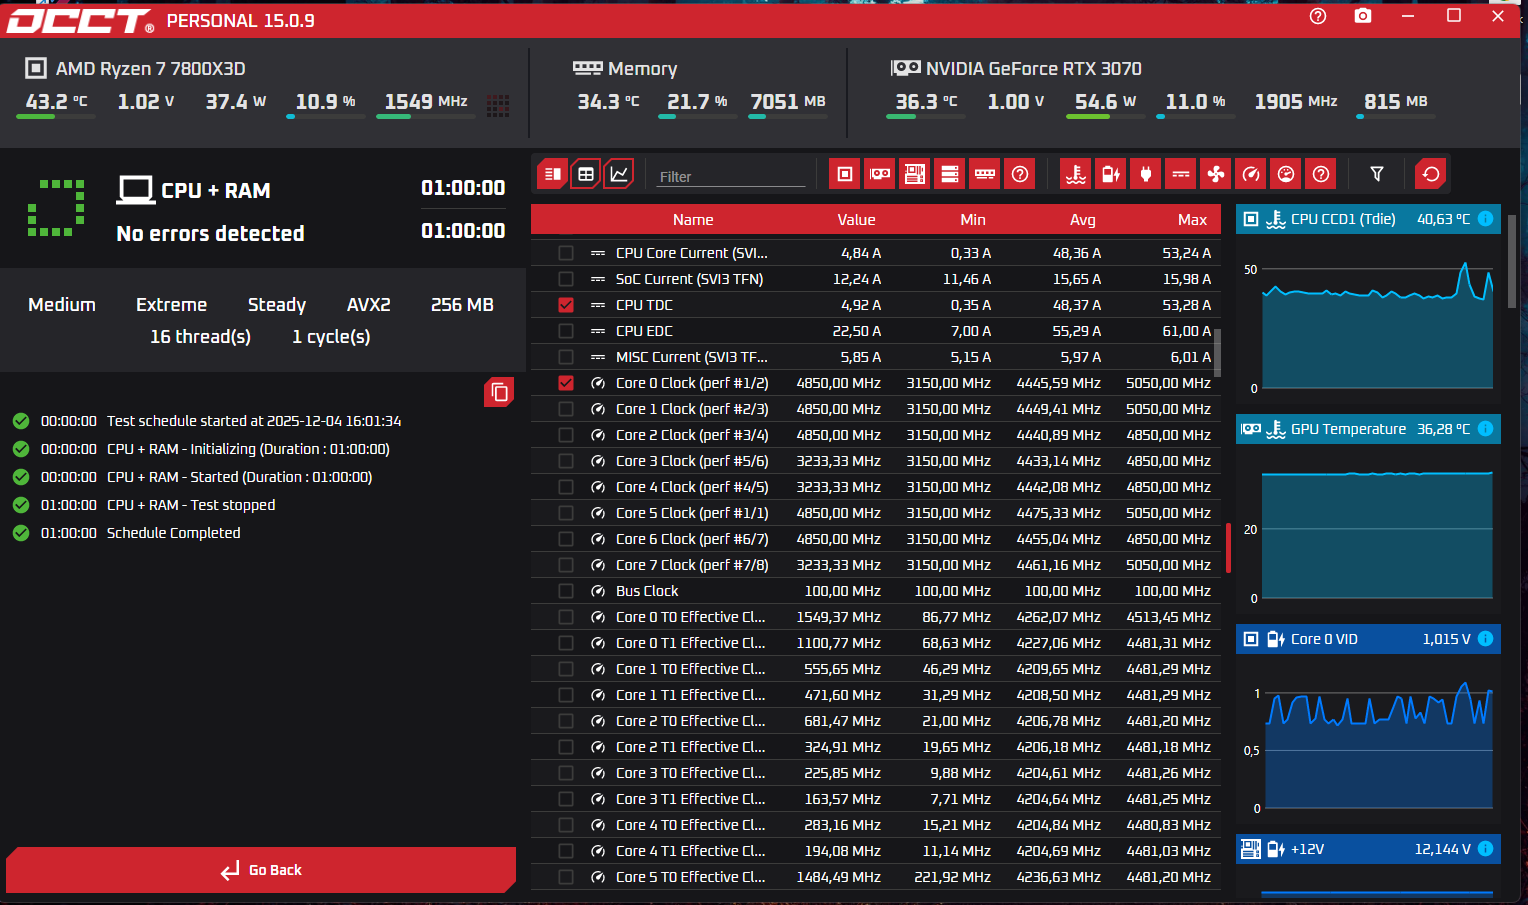Select the +12V graph header
The width and height of the screenshot is (1528, 905).
click(1368, 849)
